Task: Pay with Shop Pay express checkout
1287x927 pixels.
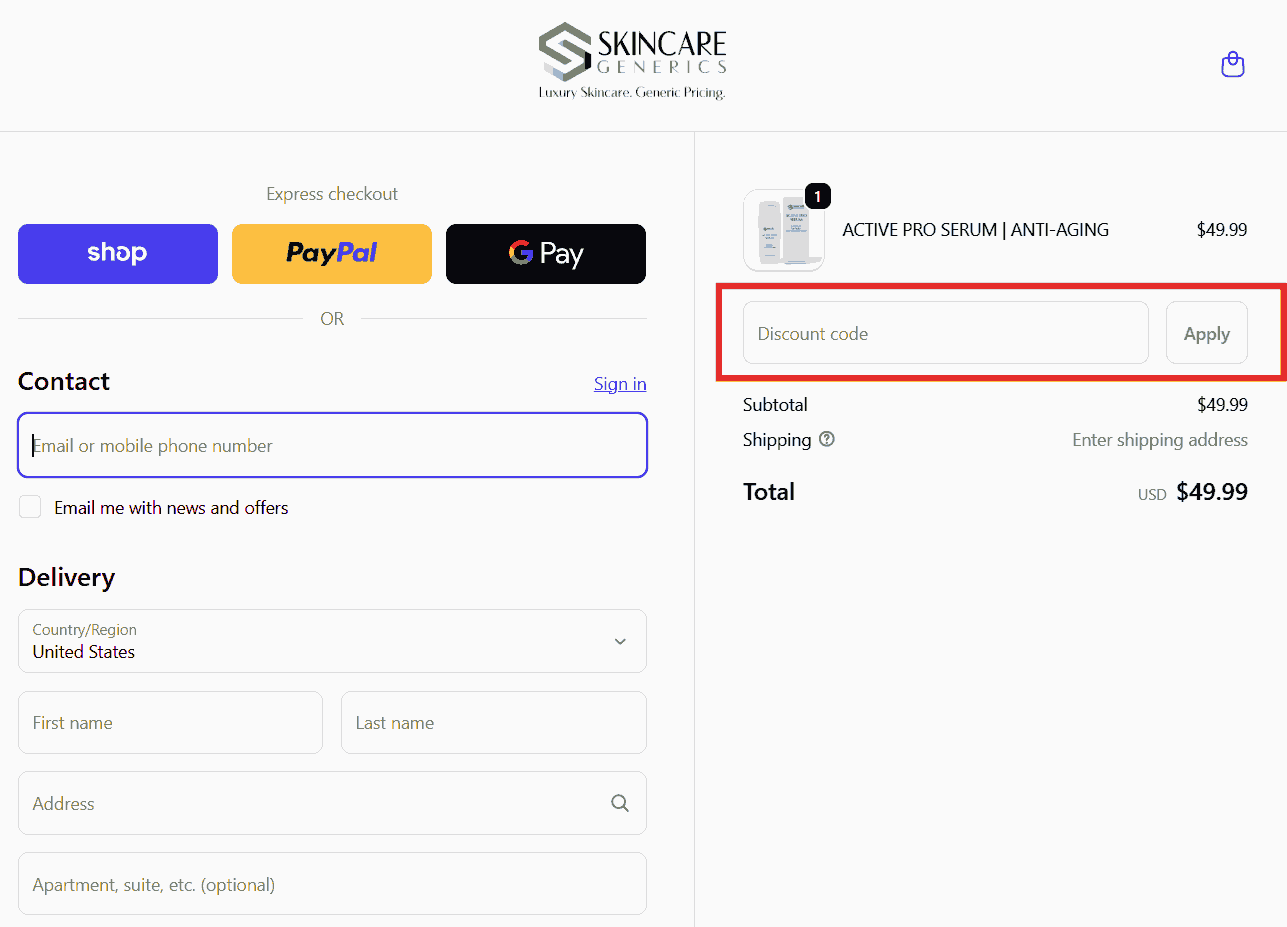Action: pos(118,254)
